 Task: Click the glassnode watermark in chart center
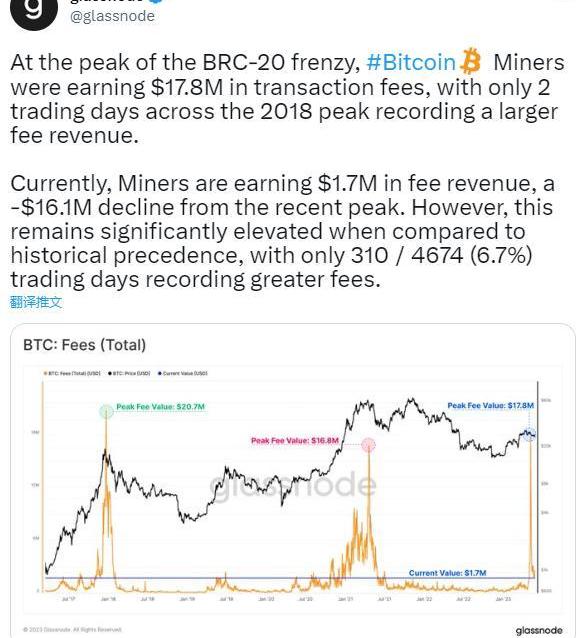293,485
